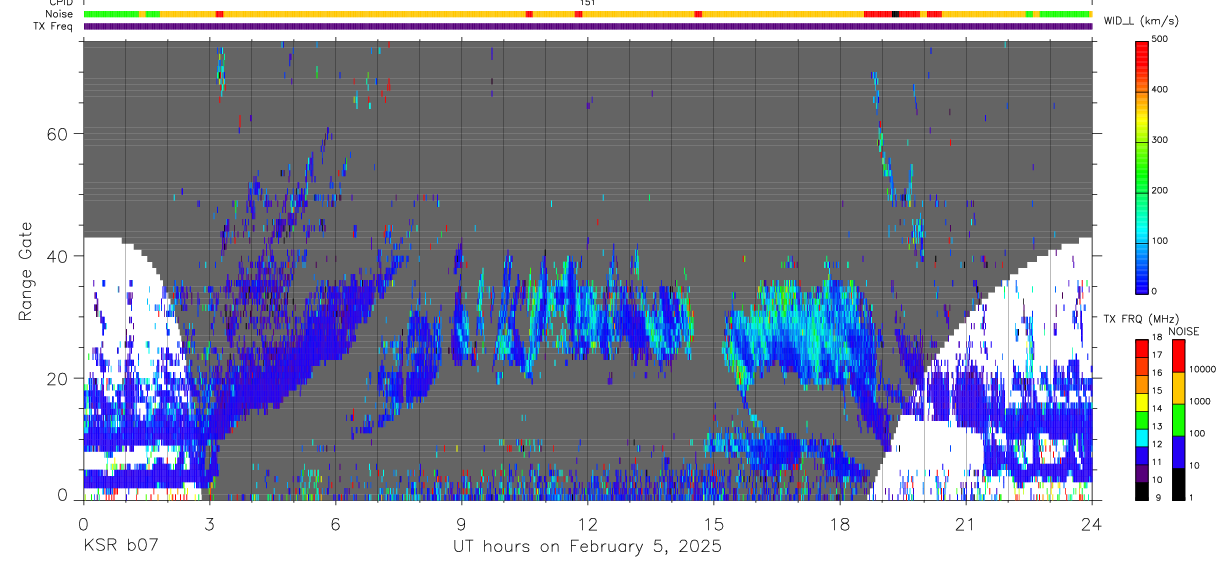The height and width of the screenshot is (567, 1228).
Task: Click the '18' label on TX FRQ legend
Action: (x=1157, y=337)
